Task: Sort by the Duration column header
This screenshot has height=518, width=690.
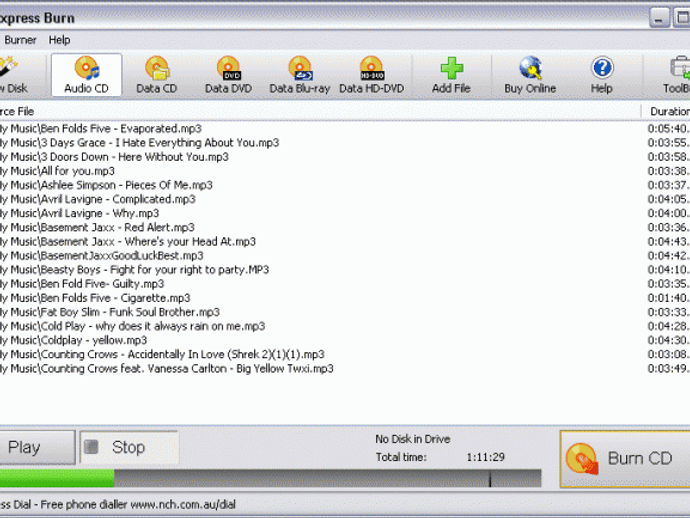Action: (x=666, y=111)
